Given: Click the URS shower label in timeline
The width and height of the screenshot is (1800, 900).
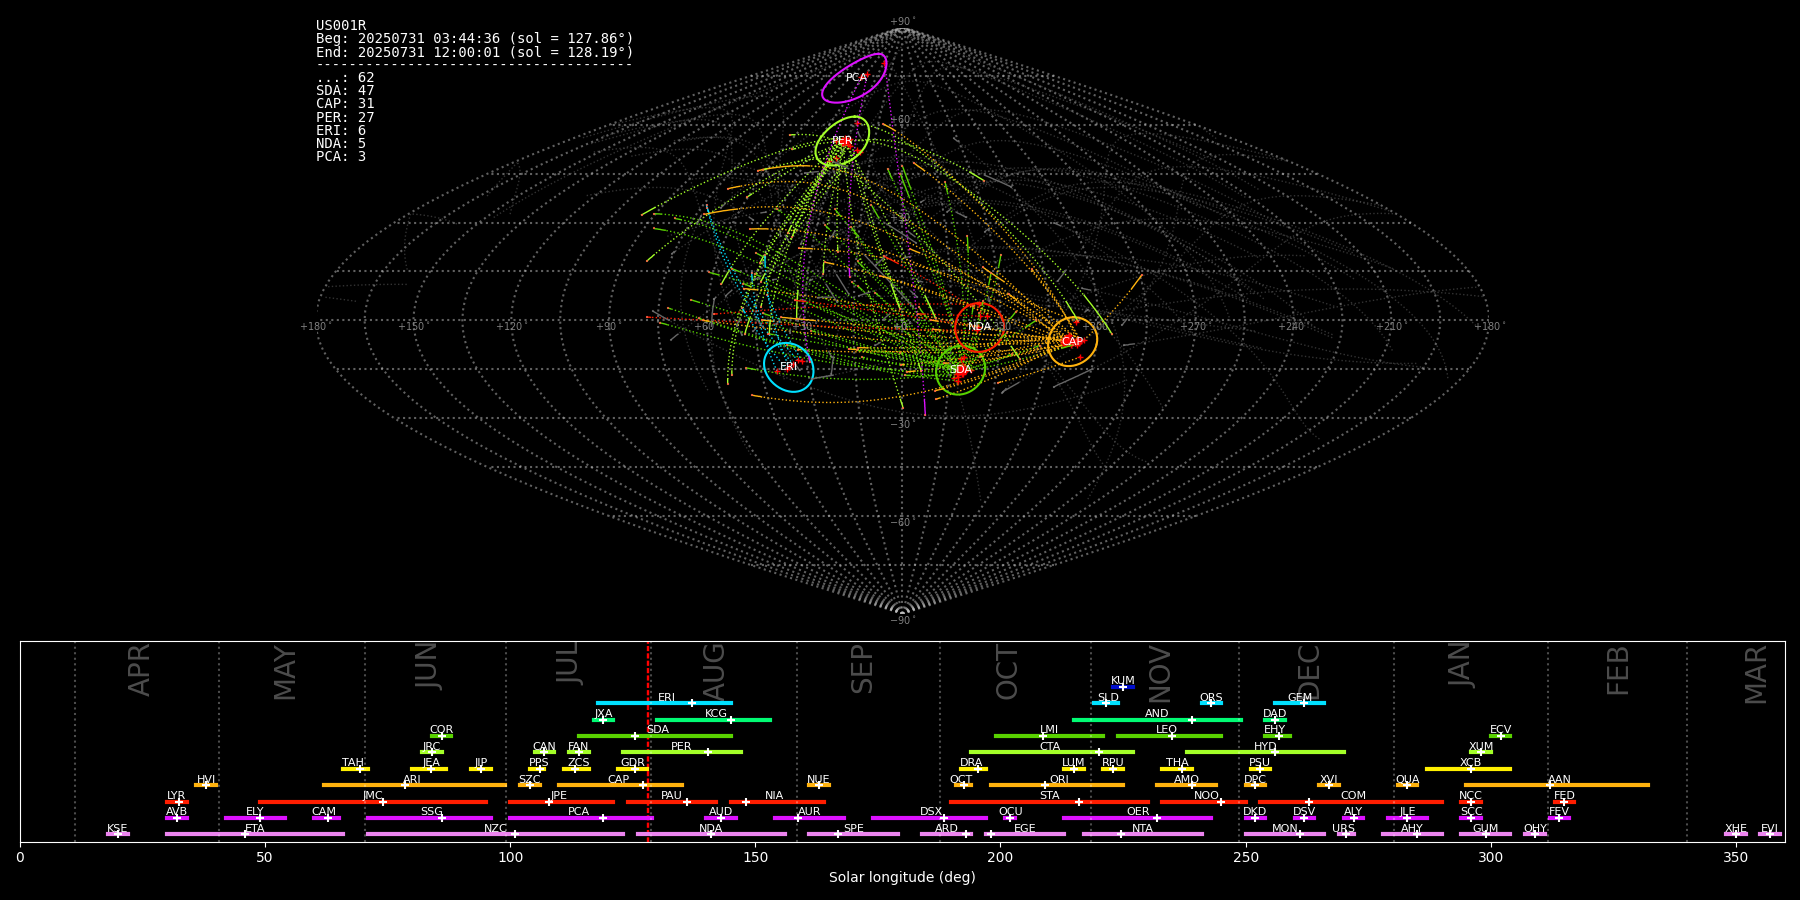Looking at the screenshot, I should (1343, 828).
